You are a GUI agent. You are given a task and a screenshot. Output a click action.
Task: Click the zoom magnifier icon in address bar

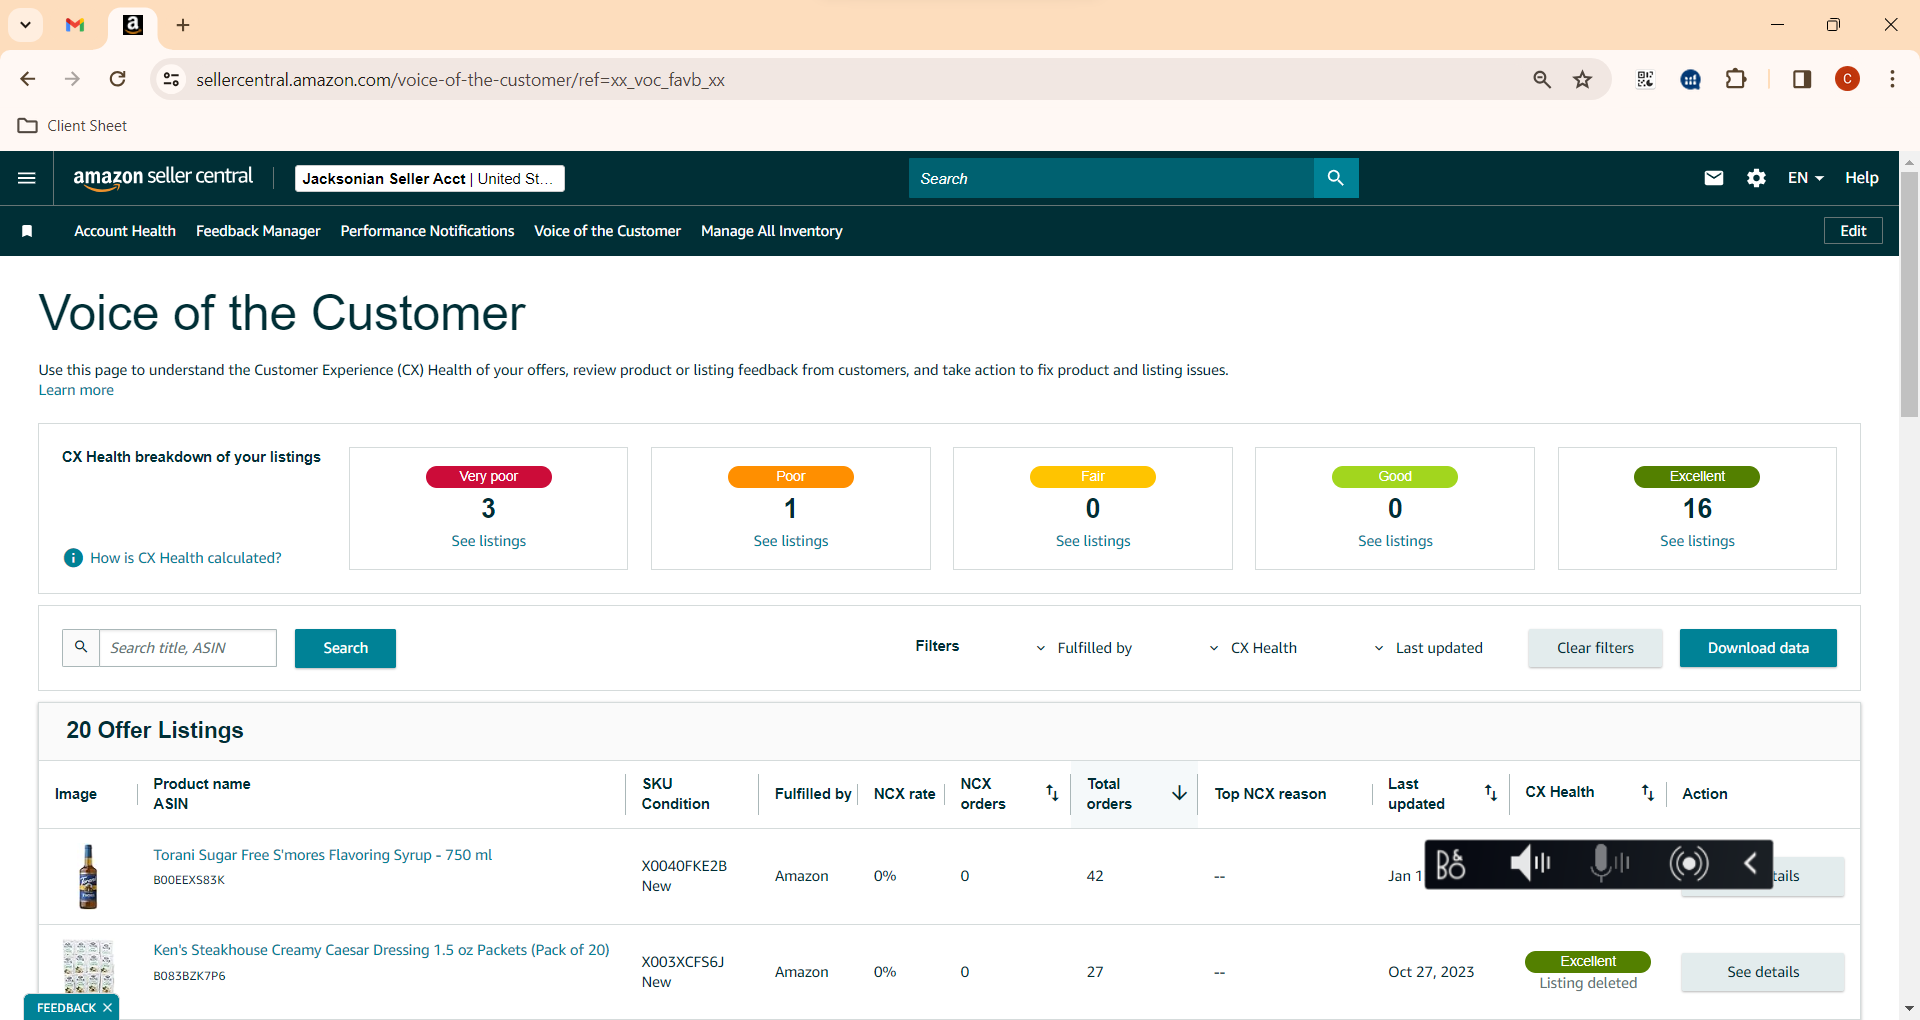point(1542,79)
